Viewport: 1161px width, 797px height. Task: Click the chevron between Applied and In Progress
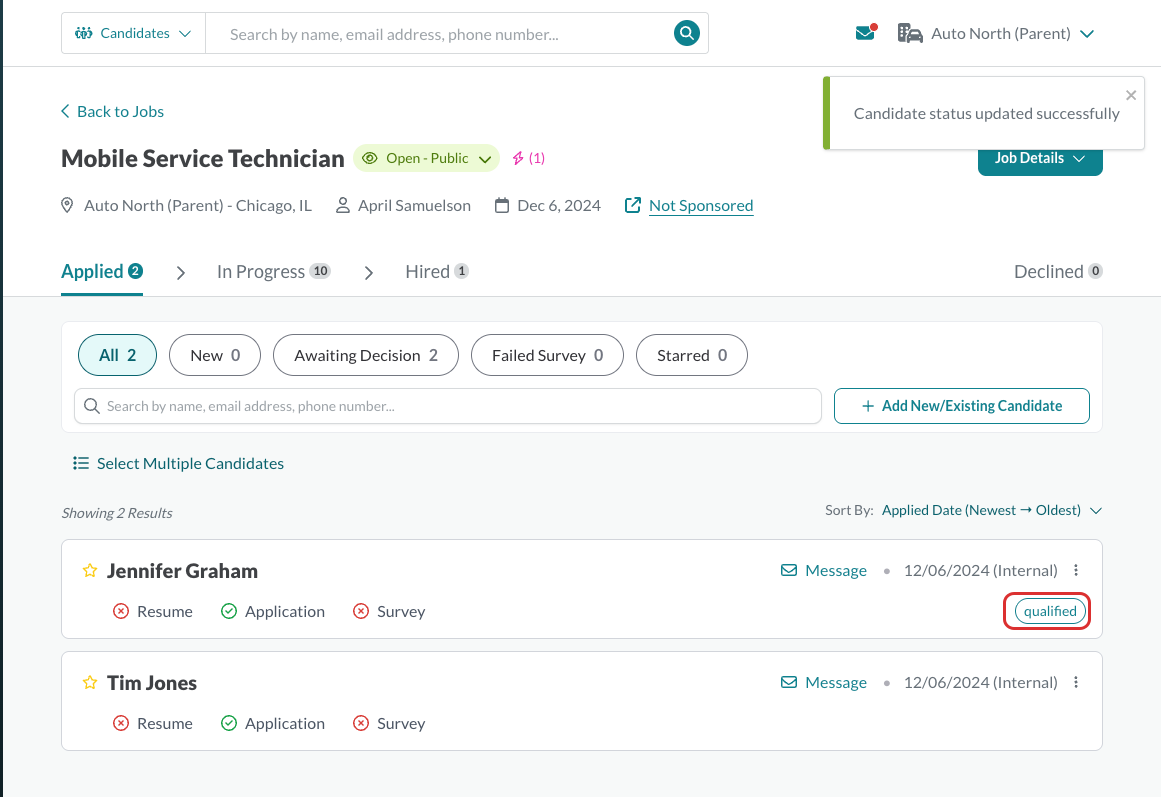[181, 273]
